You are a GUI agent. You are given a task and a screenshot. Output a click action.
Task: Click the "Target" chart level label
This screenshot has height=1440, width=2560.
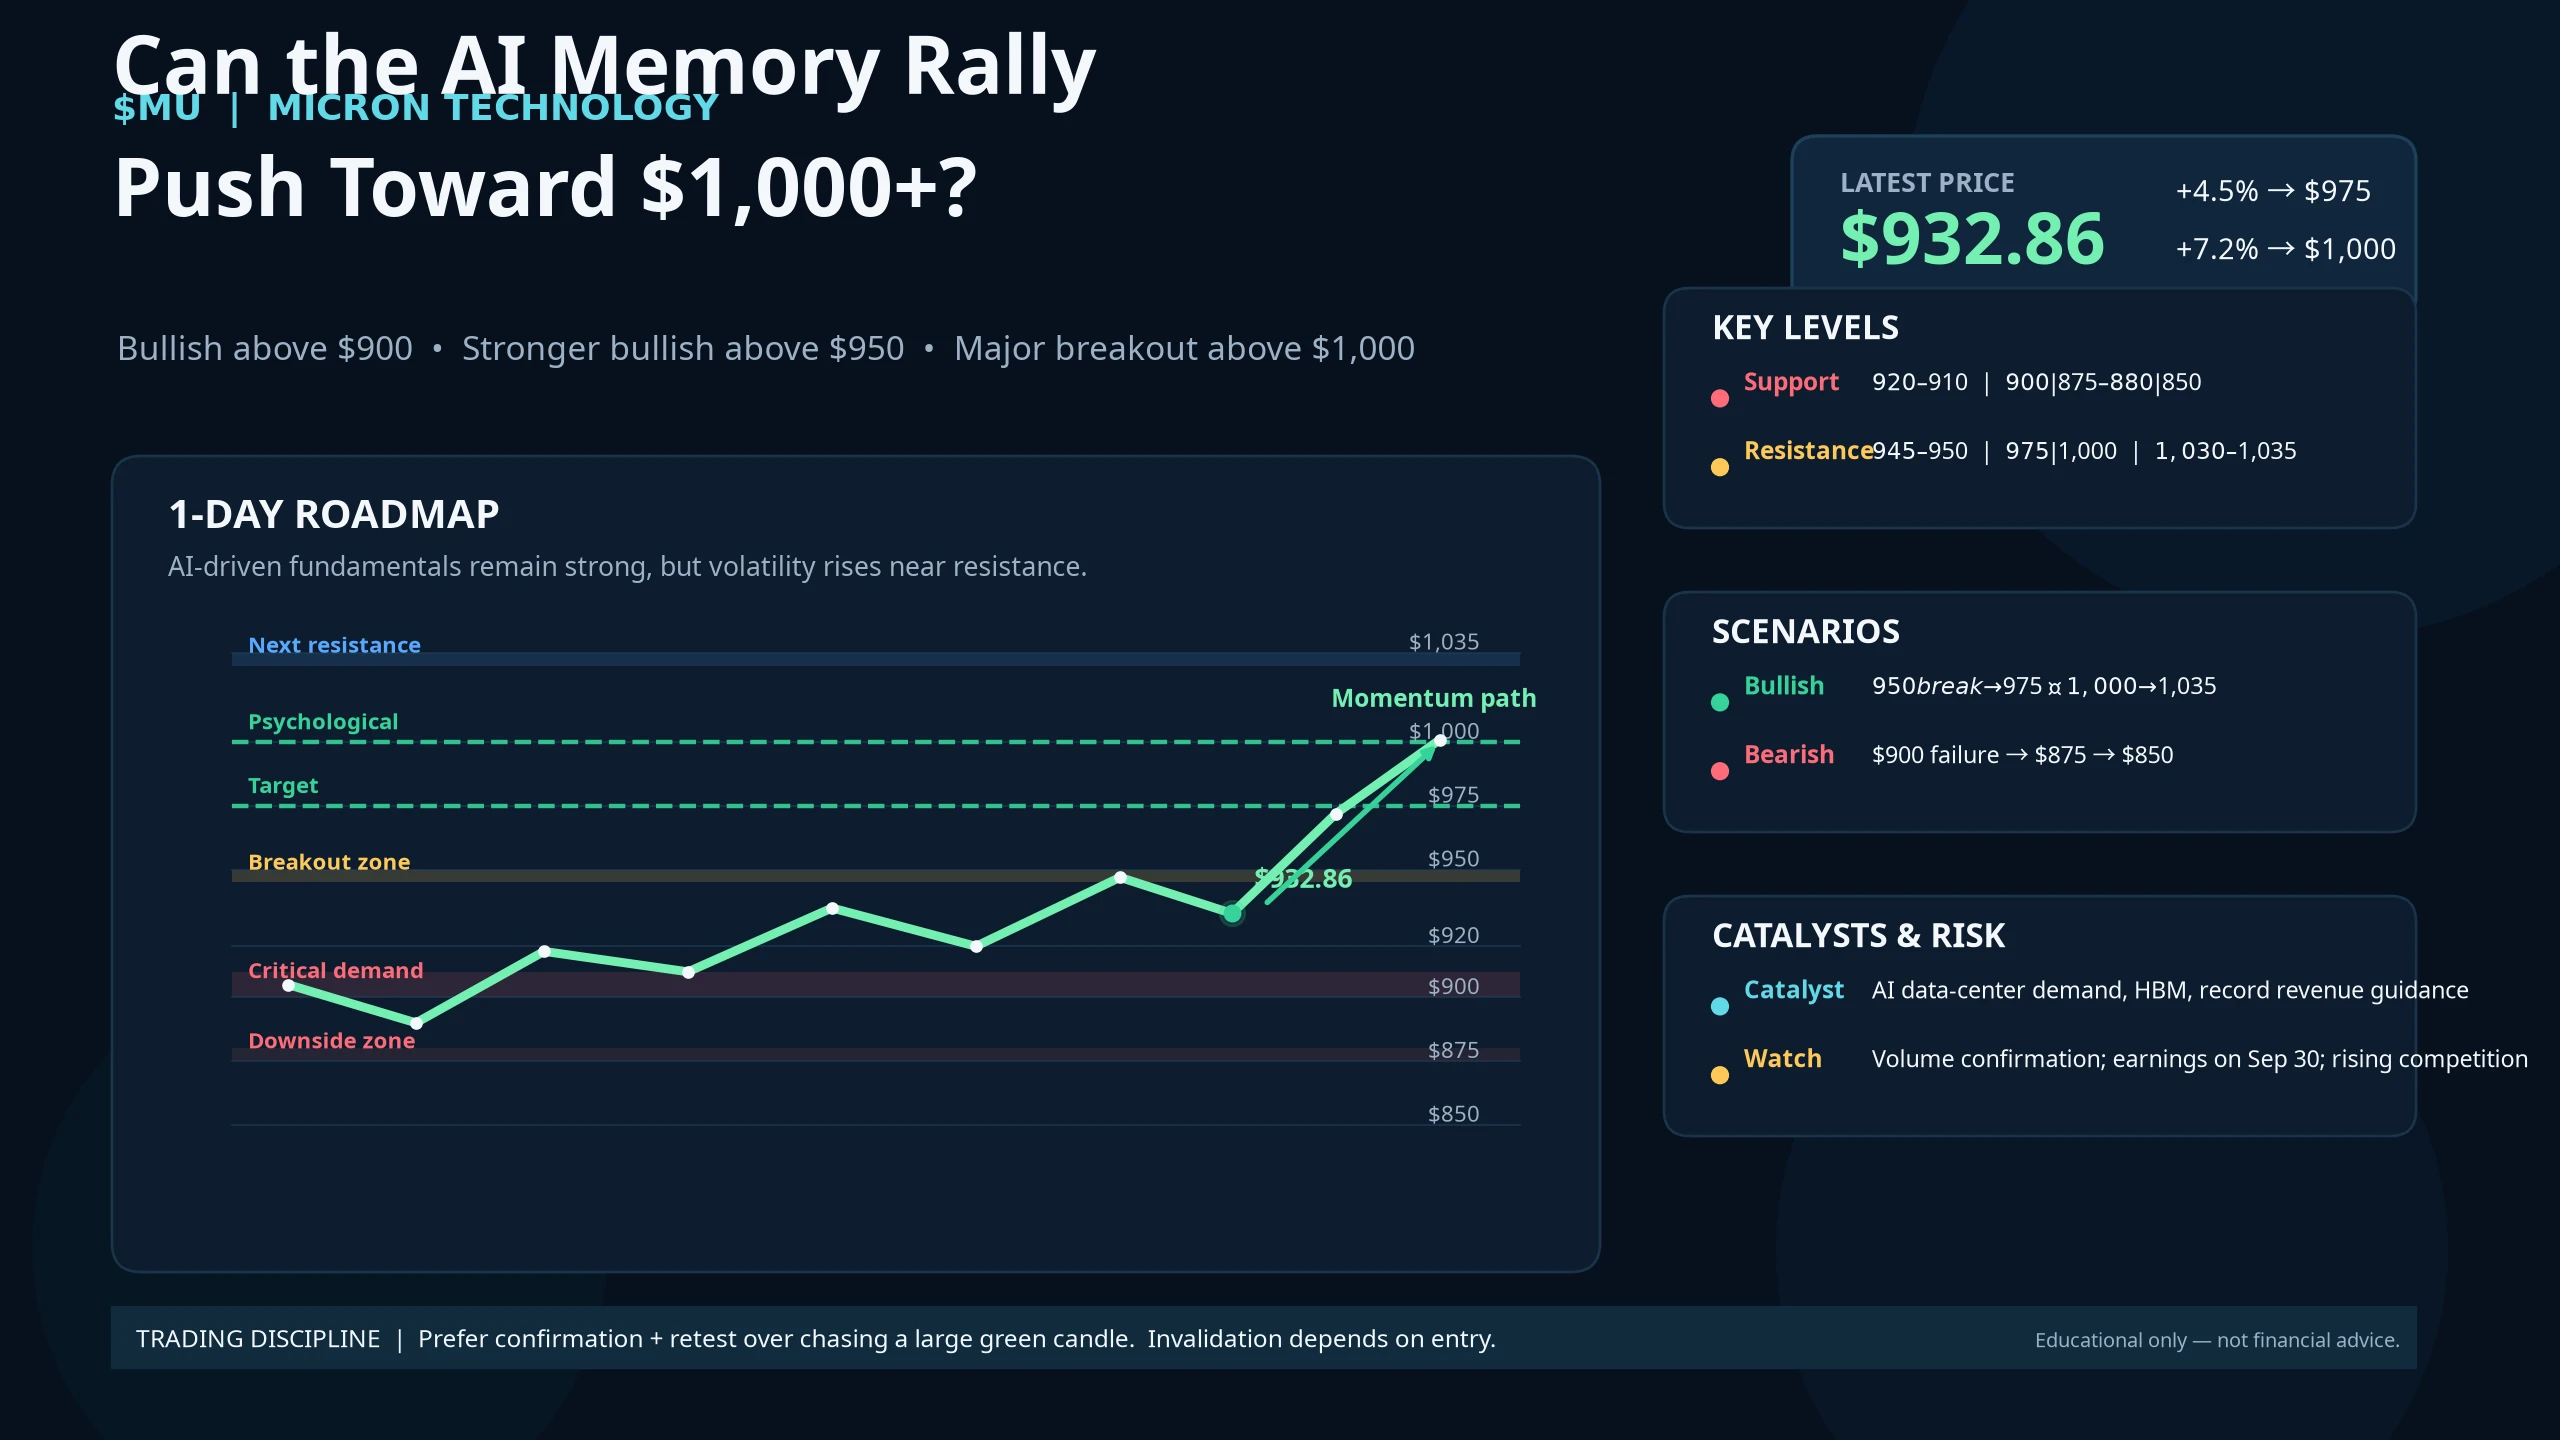coord(283,786)
